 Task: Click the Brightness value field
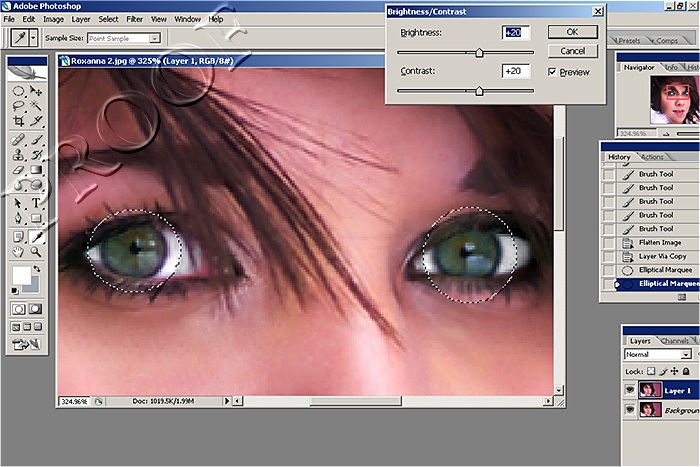(x=516, y=33)
